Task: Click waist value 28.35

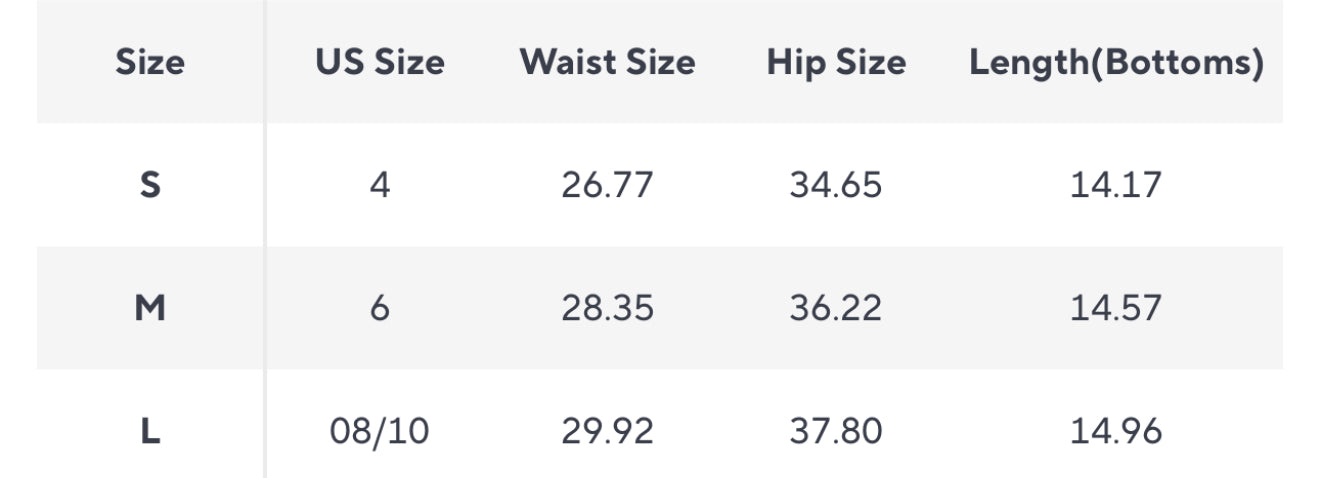Action: pos(607,308)
